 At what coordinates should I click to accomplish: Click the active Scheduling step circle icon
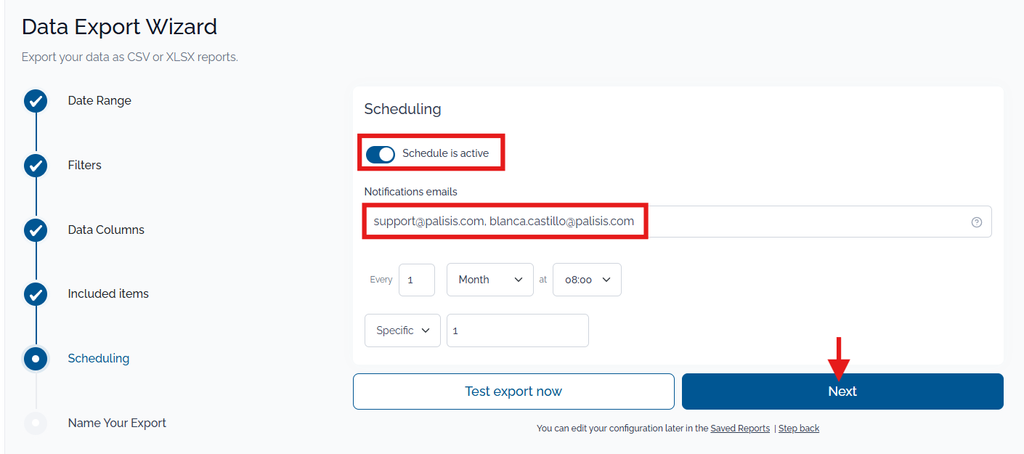[x=36, y=359]
